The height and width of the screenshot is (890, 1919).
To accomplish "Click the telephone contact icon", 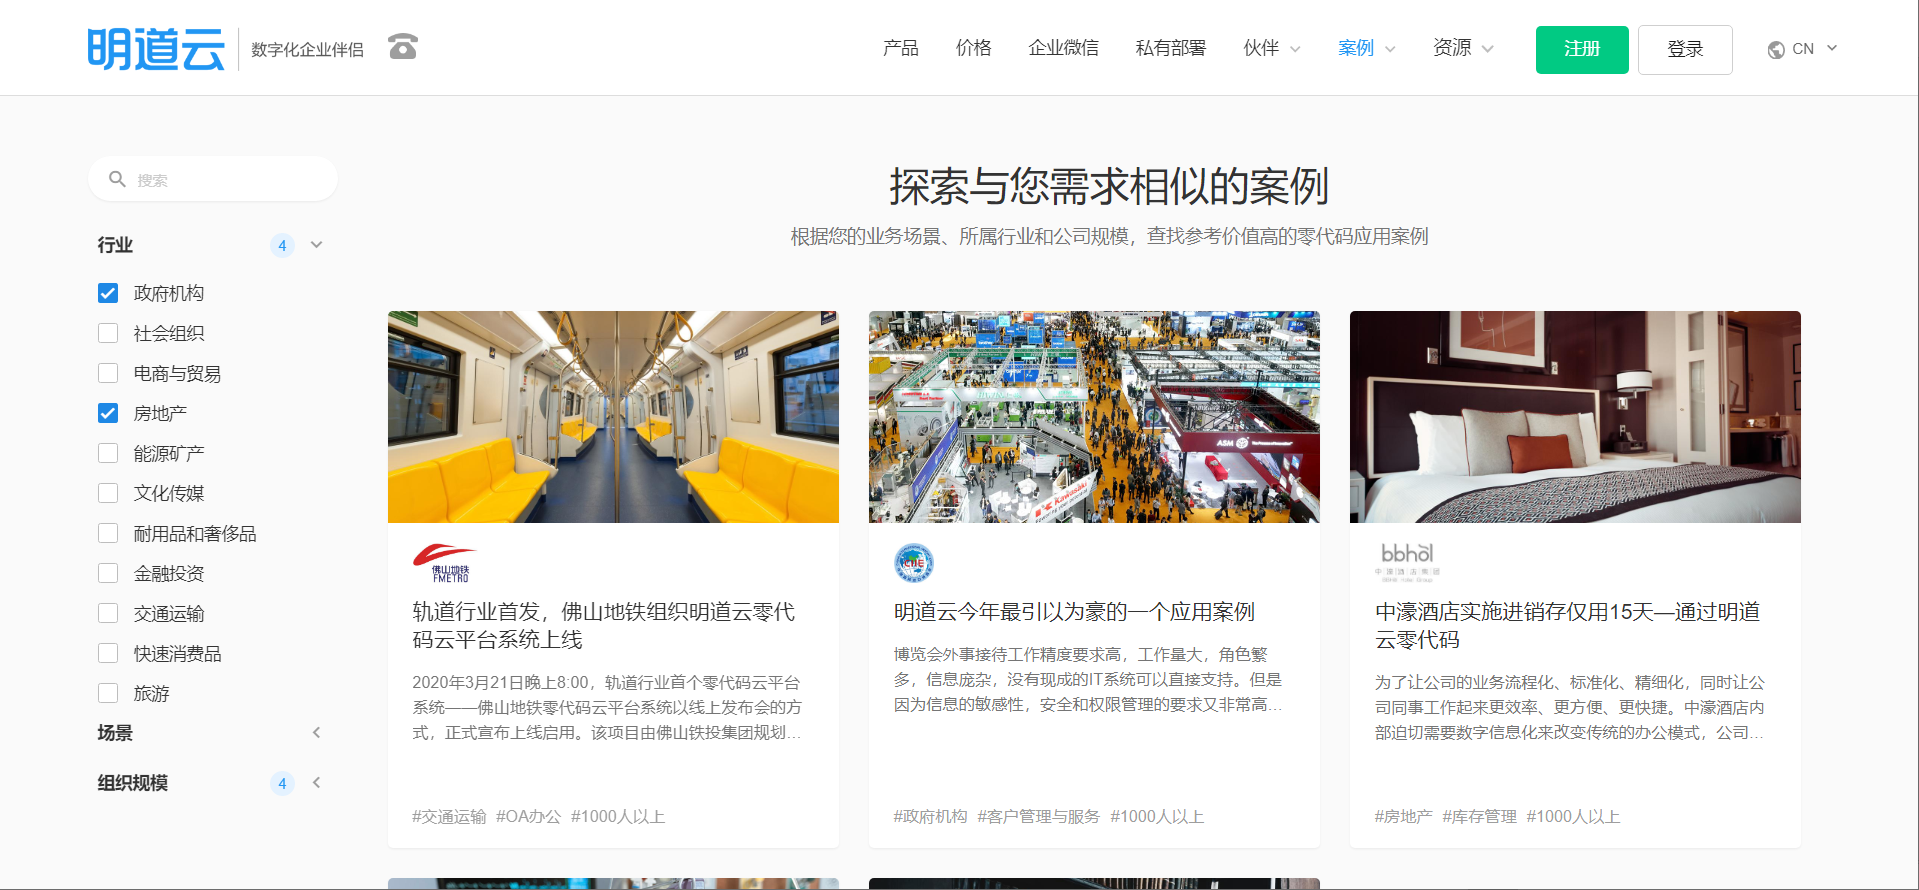I will pyautogui.click(x=403, y=47).
